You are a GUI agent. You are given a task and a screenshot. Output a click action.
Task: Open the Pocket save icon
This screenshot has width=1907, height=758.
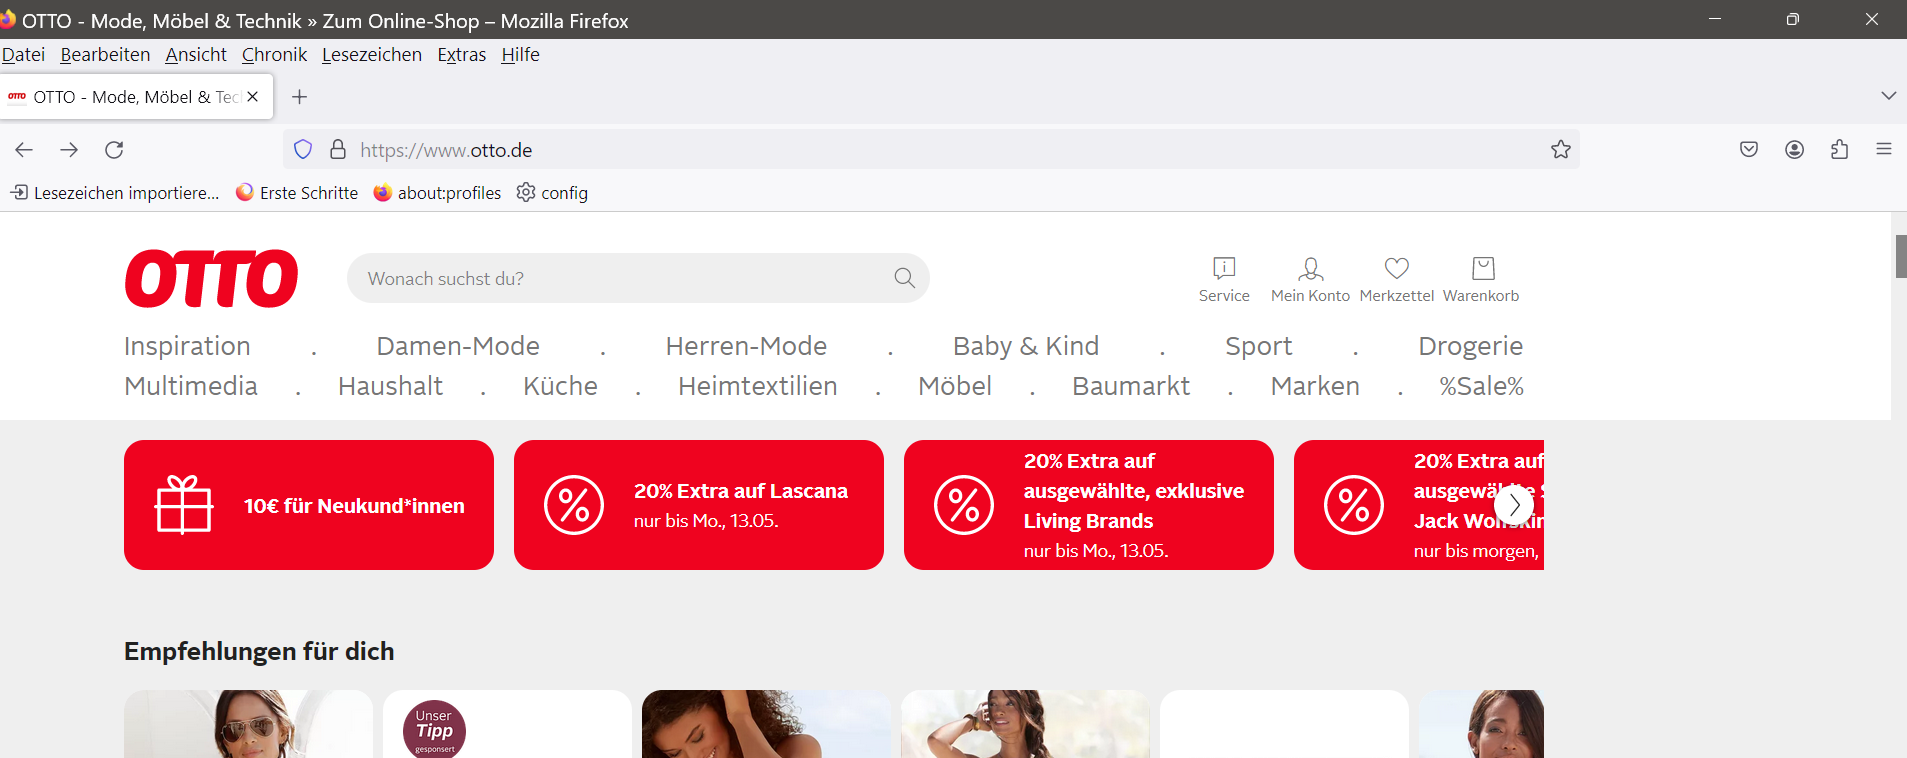(1749, 150)
